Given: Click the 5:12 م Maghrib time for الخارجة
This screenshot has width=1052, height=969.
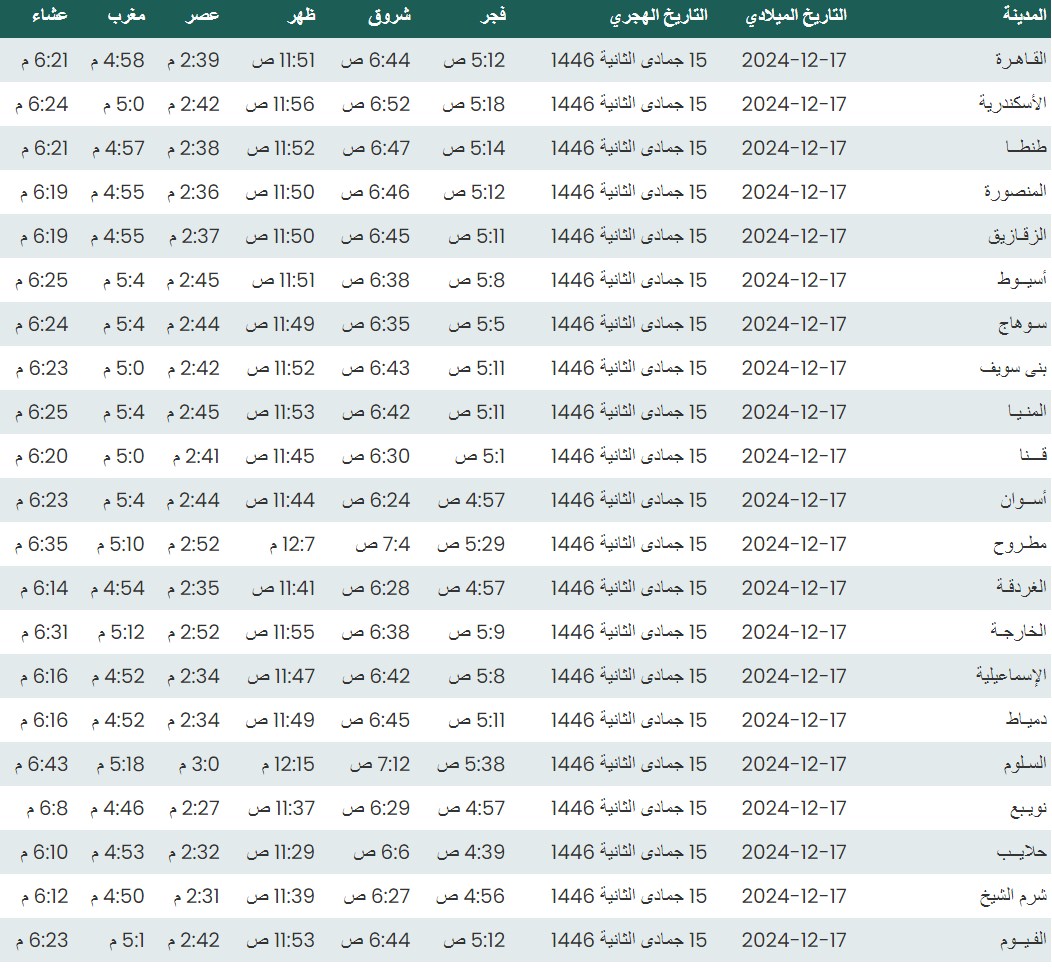Looking at the screenshot, I should [120, 632].
